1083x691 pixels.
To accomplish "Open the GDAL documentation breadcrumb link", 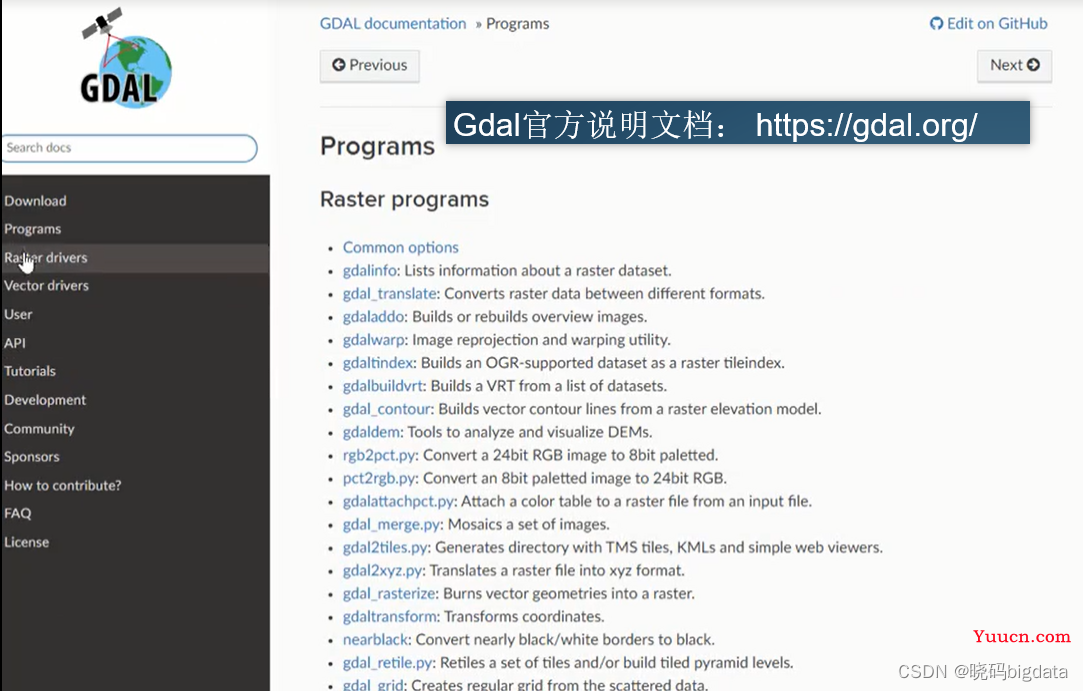I will (393, 24).
